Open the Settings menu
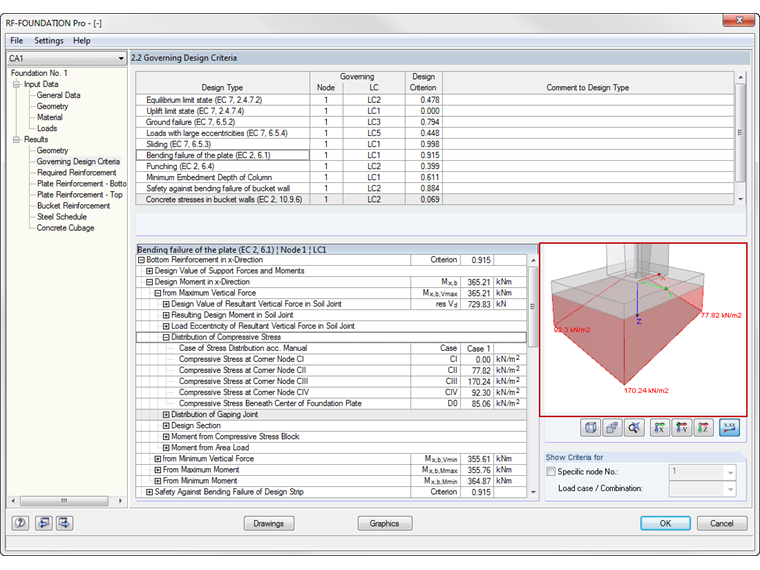 click(48, 41)
